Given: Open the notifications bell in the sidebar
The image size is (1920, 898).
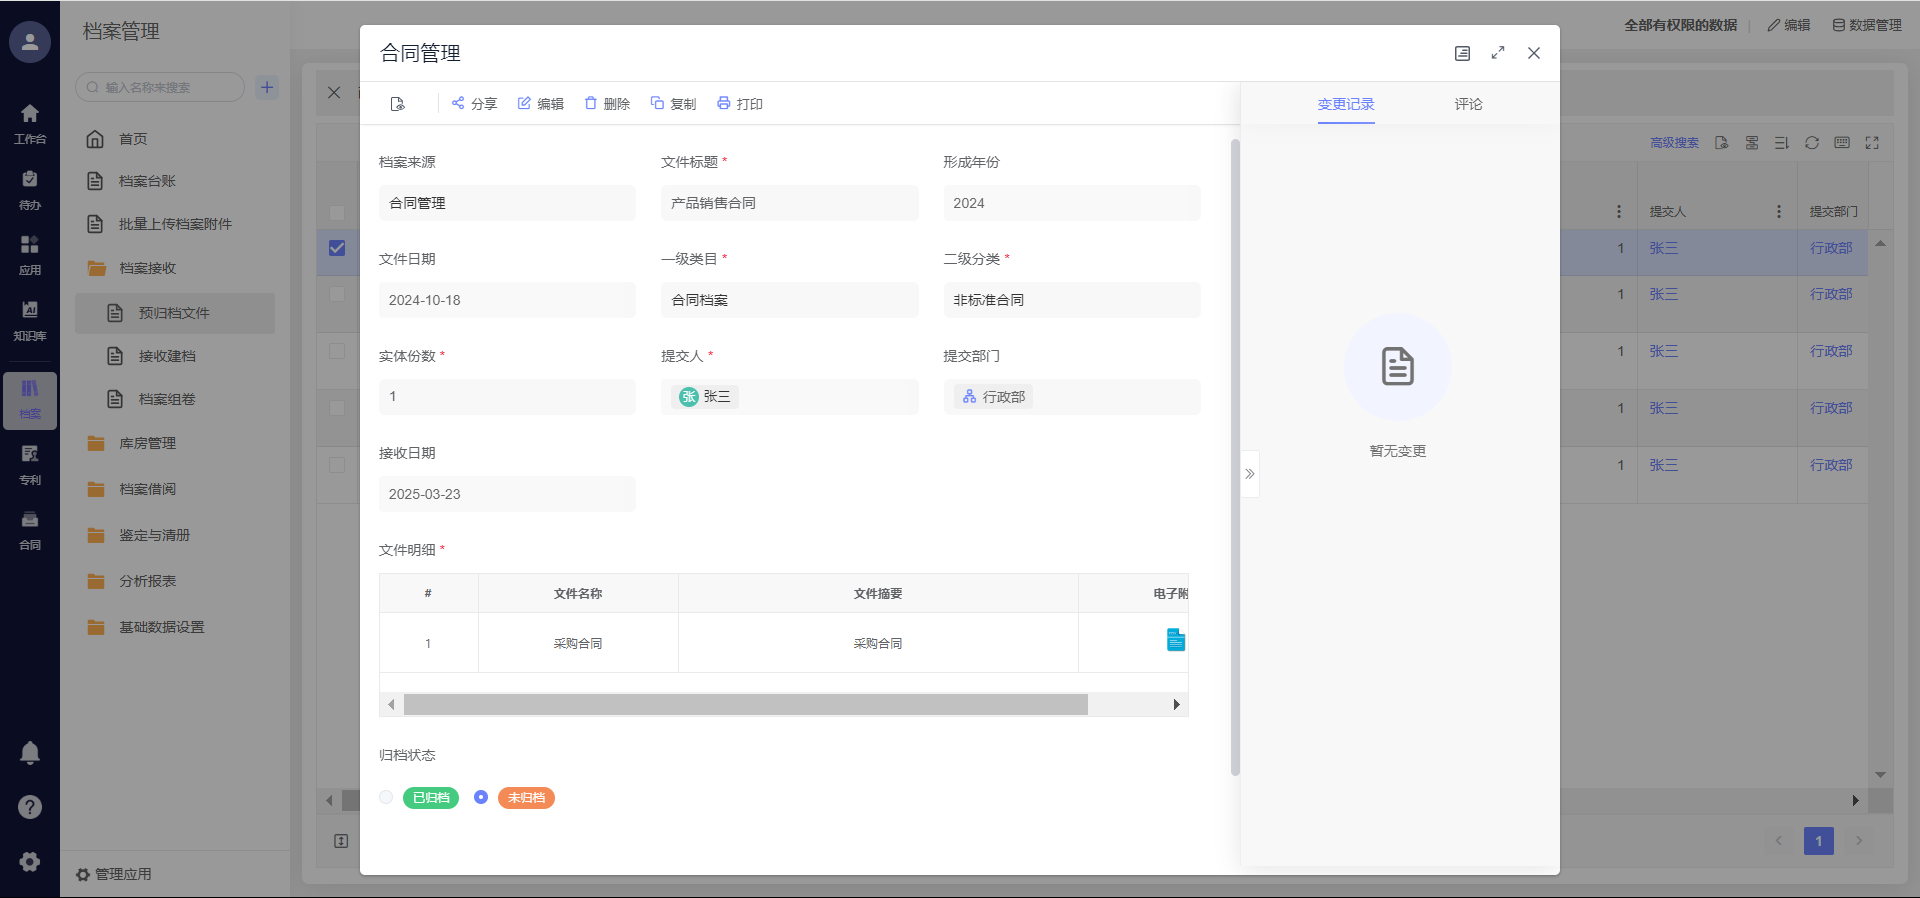Looking at the screenshot, I should click(x=30, y=753).
